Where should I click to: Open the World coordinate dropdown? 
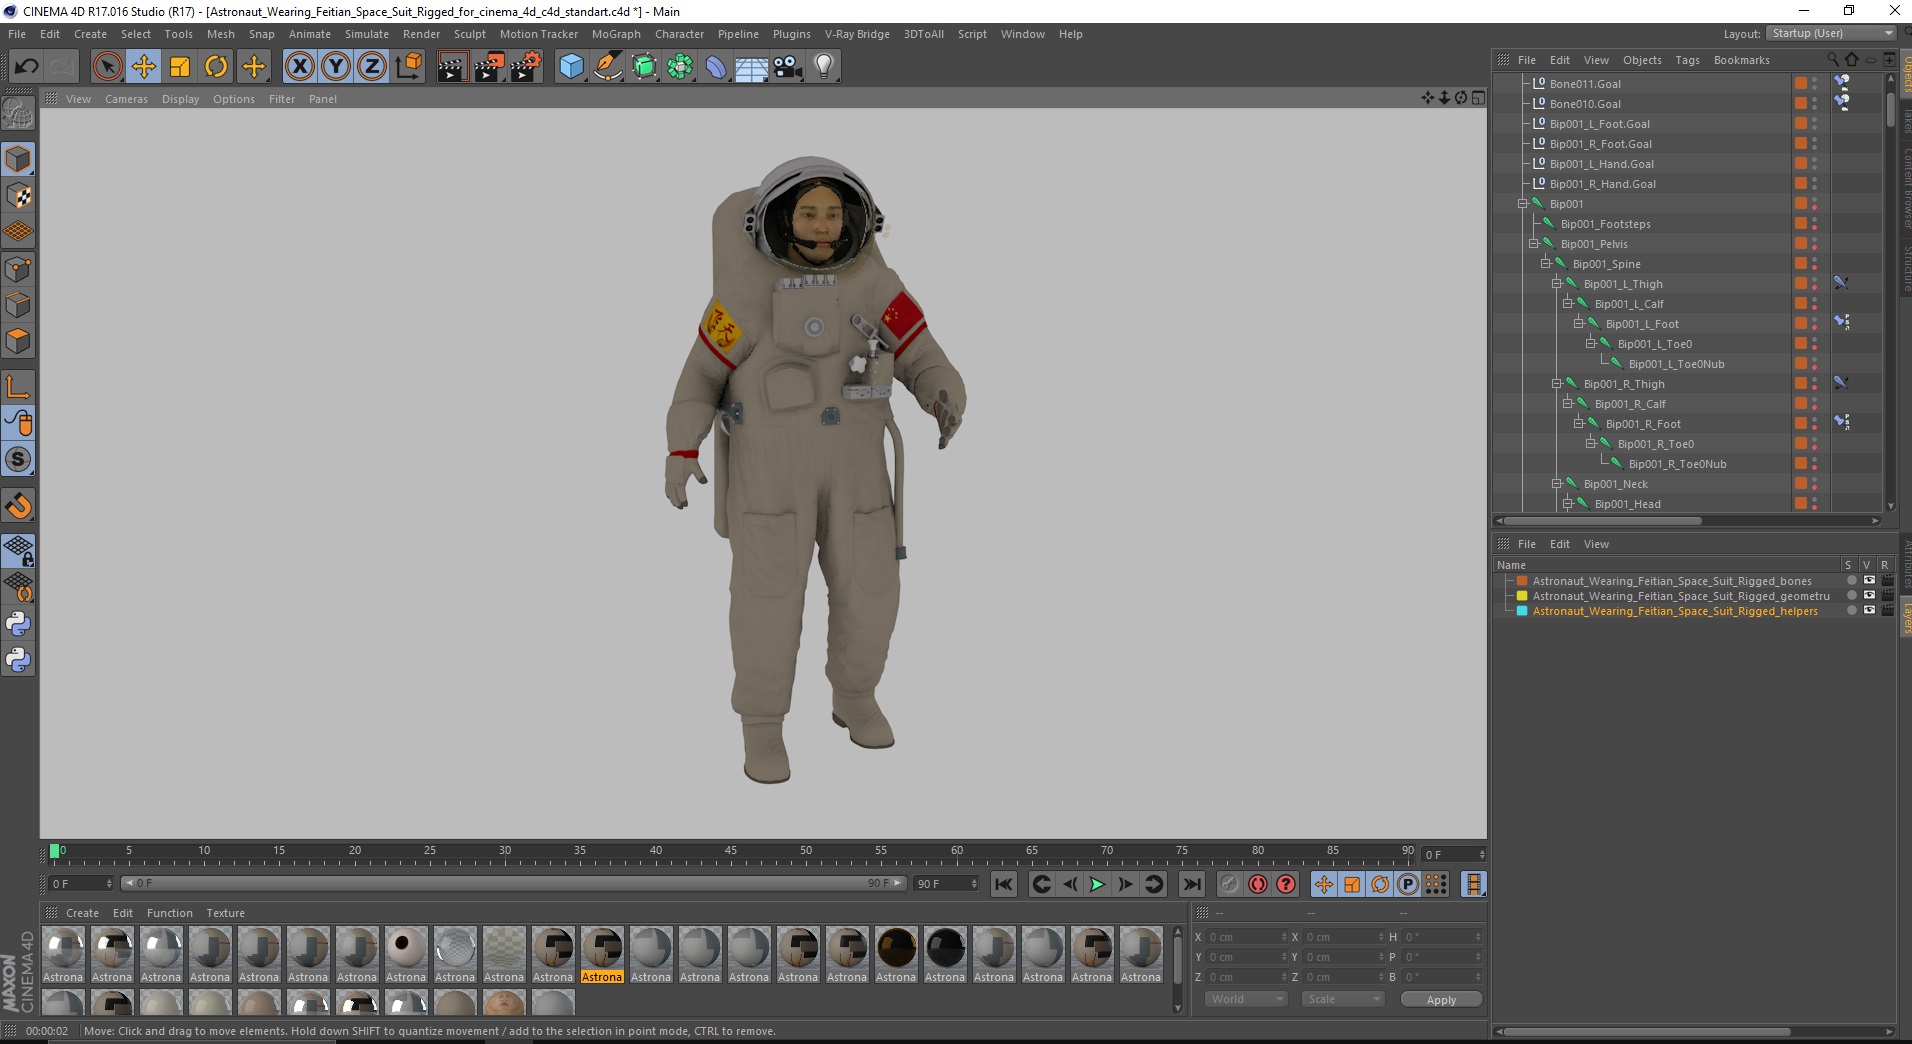[1246, 999]
